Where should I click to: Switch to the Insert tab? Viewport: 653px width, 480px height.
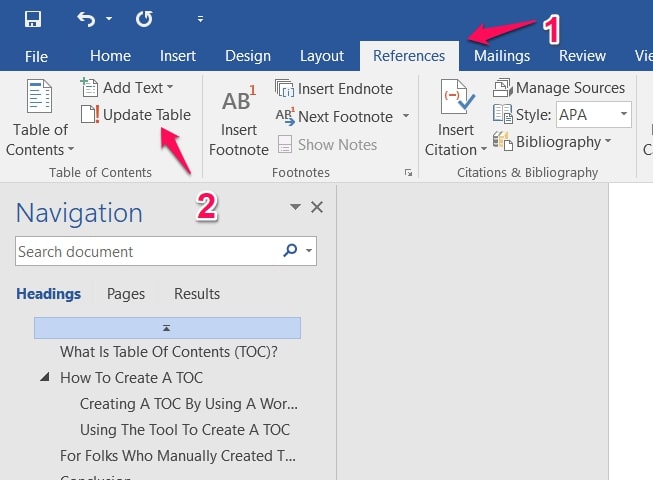[178, 56]
